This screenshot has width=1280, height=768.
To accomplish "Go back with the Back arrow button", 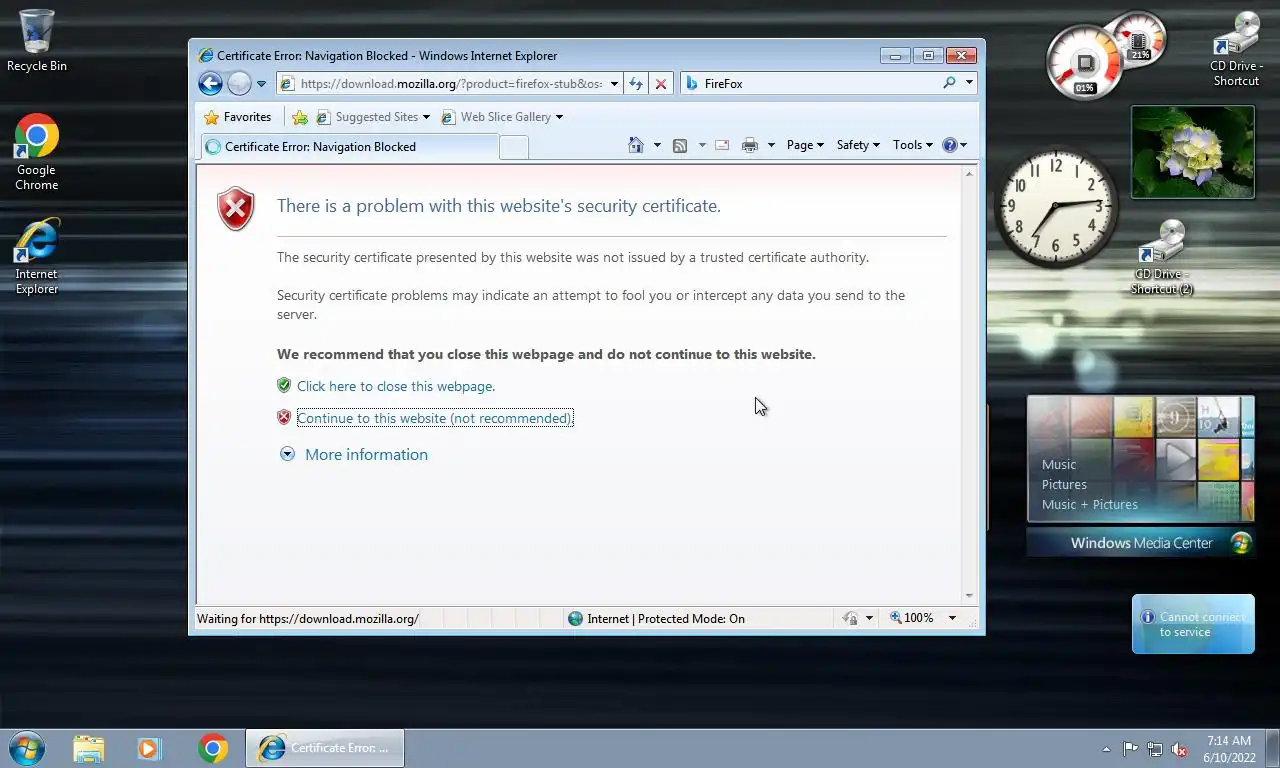I will [210, 84].
